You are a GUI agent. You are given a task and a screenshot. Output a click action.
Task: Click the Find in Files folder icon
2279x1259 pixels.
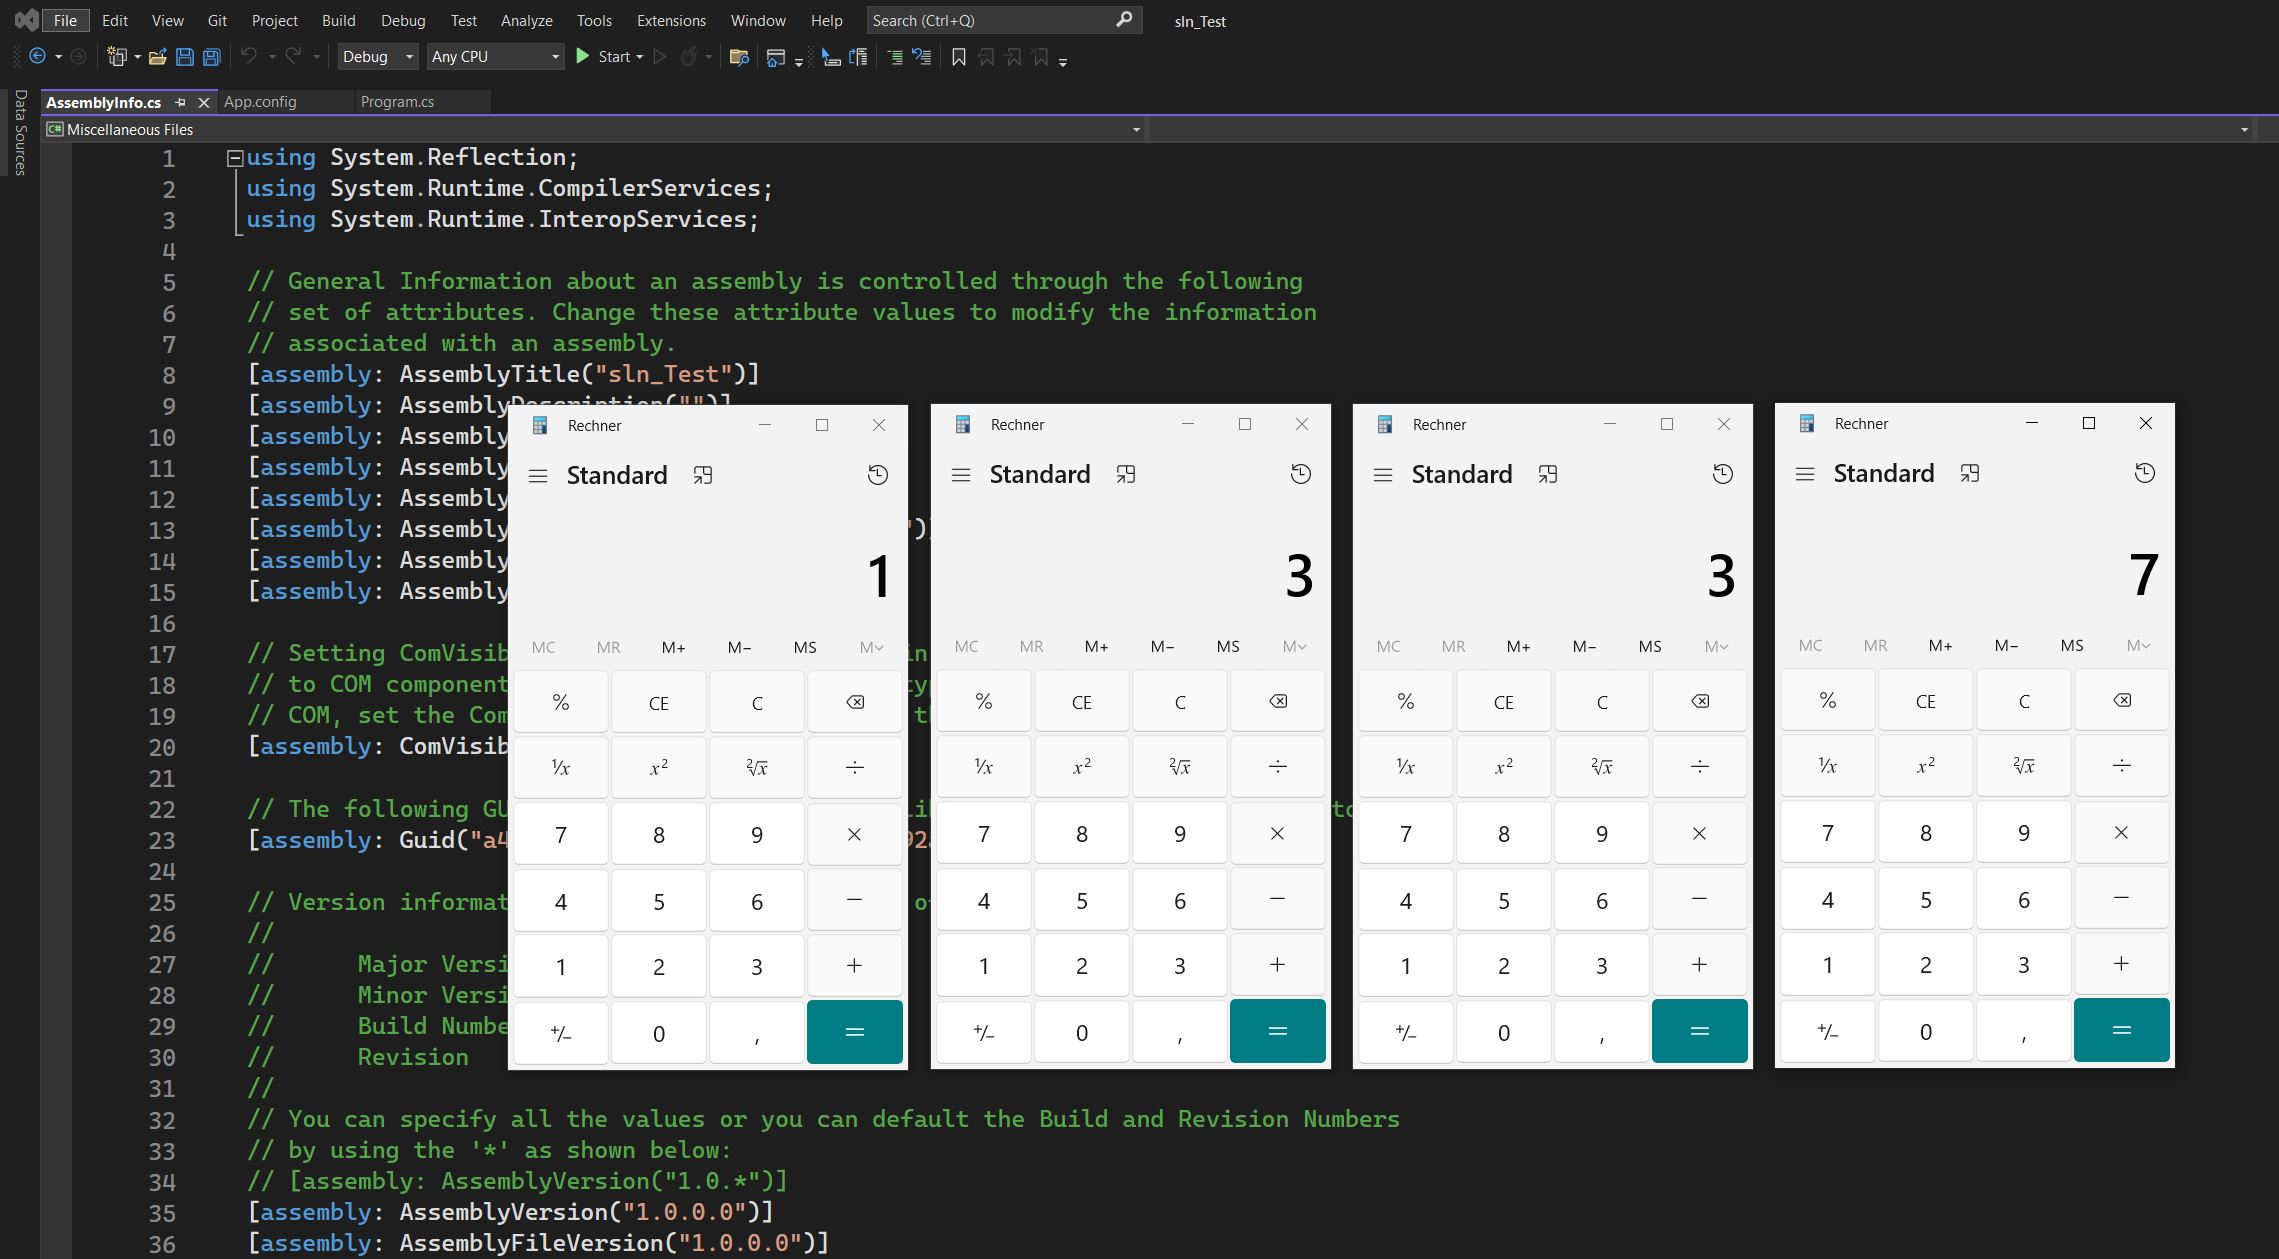pyautogui.click(x=739, y=57)
